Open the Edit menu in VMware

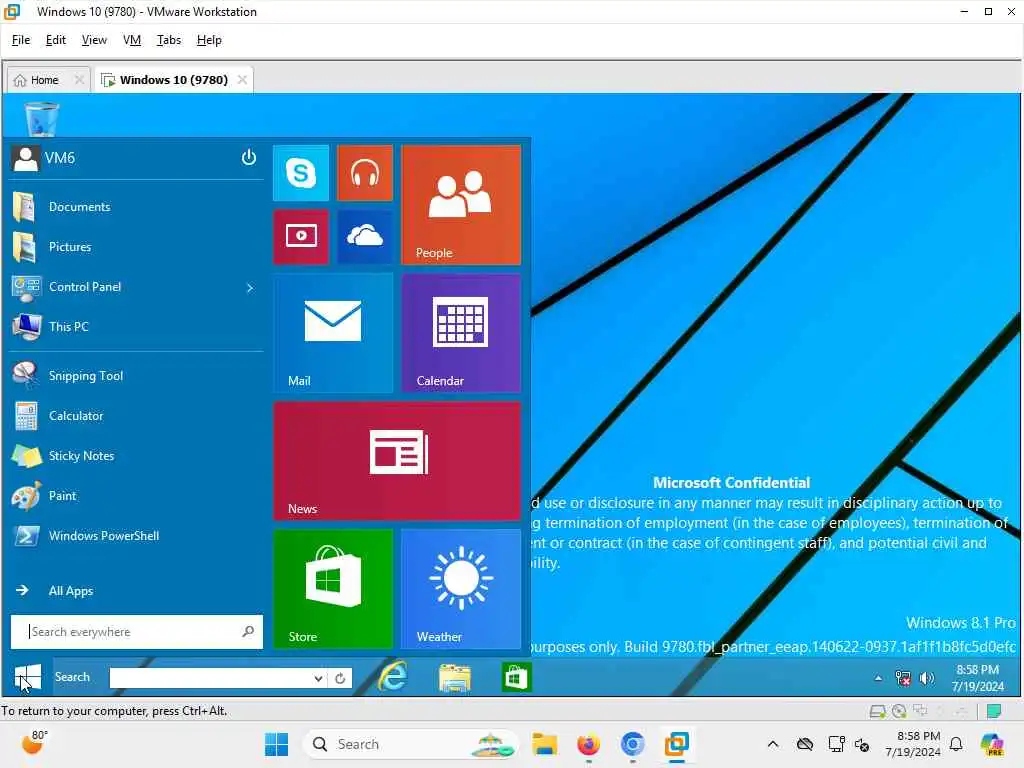coord(56,40)
